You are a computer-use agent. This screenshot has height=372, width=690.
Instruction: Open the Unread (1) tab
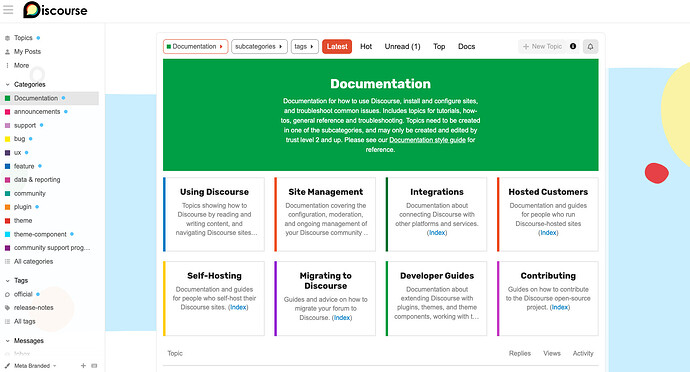(x=402, y=47)
